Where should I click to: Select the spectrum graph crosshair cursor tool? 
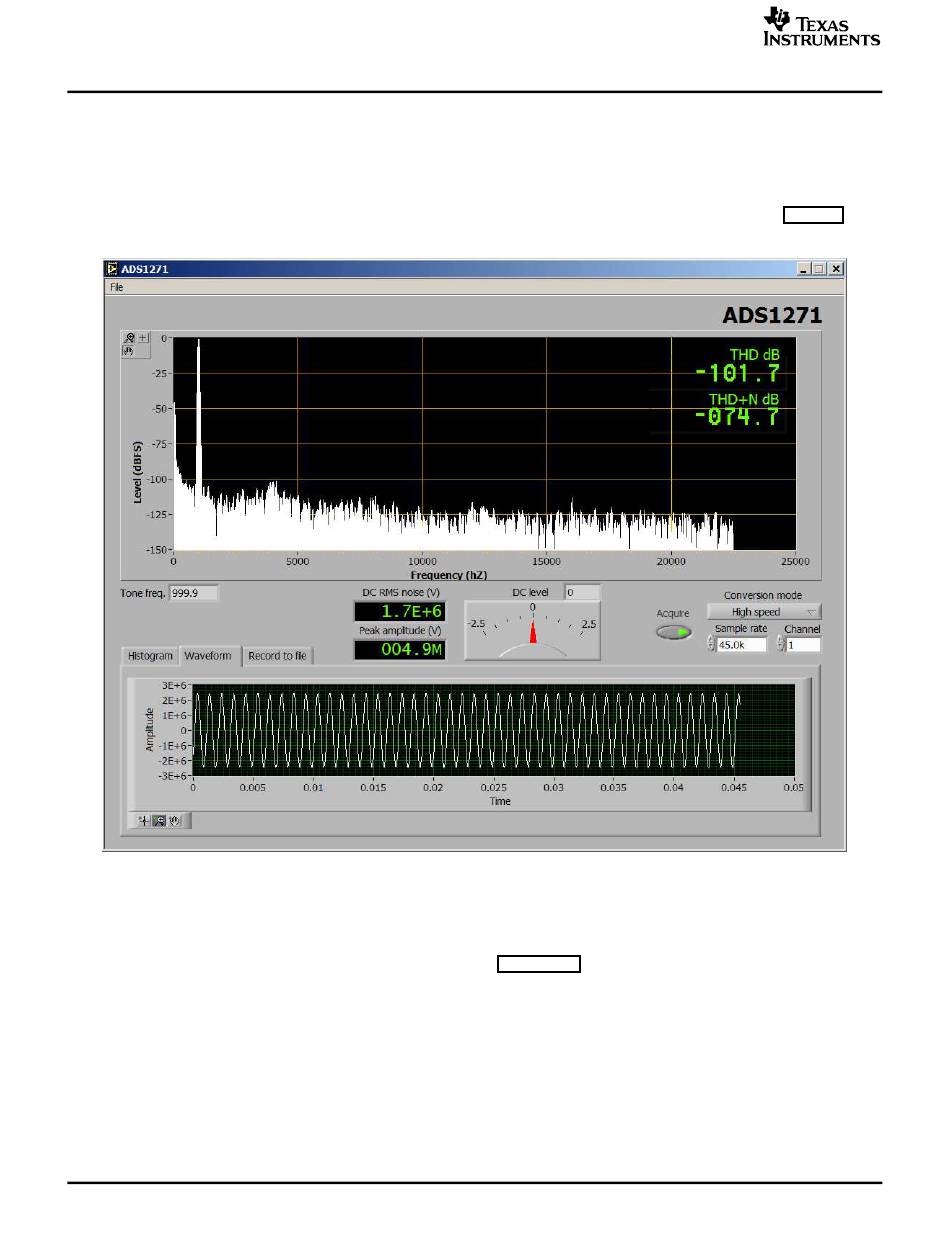[143, 338]
